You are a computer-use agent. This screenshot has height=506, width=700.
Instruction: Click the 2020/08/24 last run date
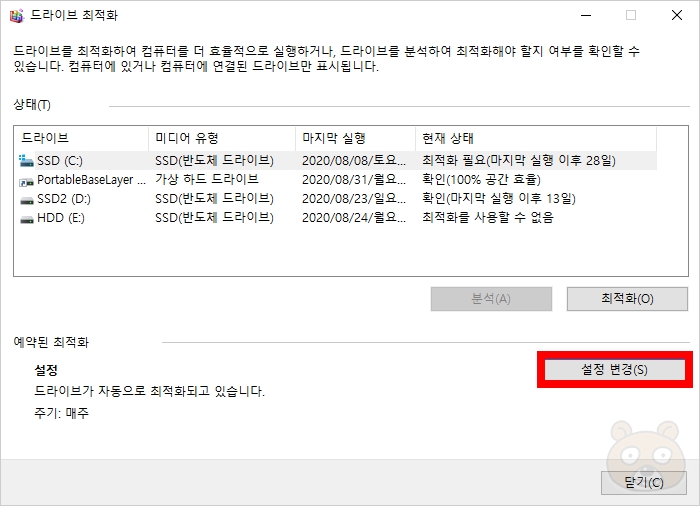tap(354, 218)
